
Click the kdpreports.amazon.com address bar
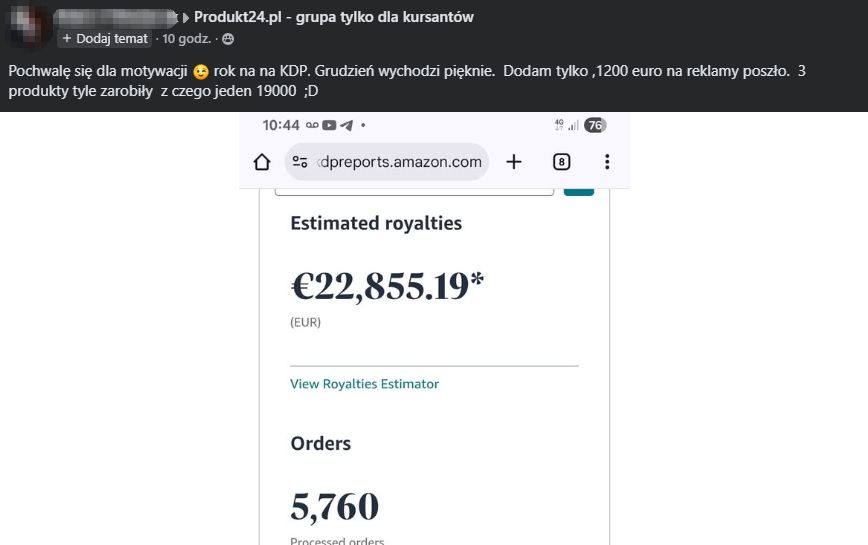pyautogui.click(x=398, y=162)
